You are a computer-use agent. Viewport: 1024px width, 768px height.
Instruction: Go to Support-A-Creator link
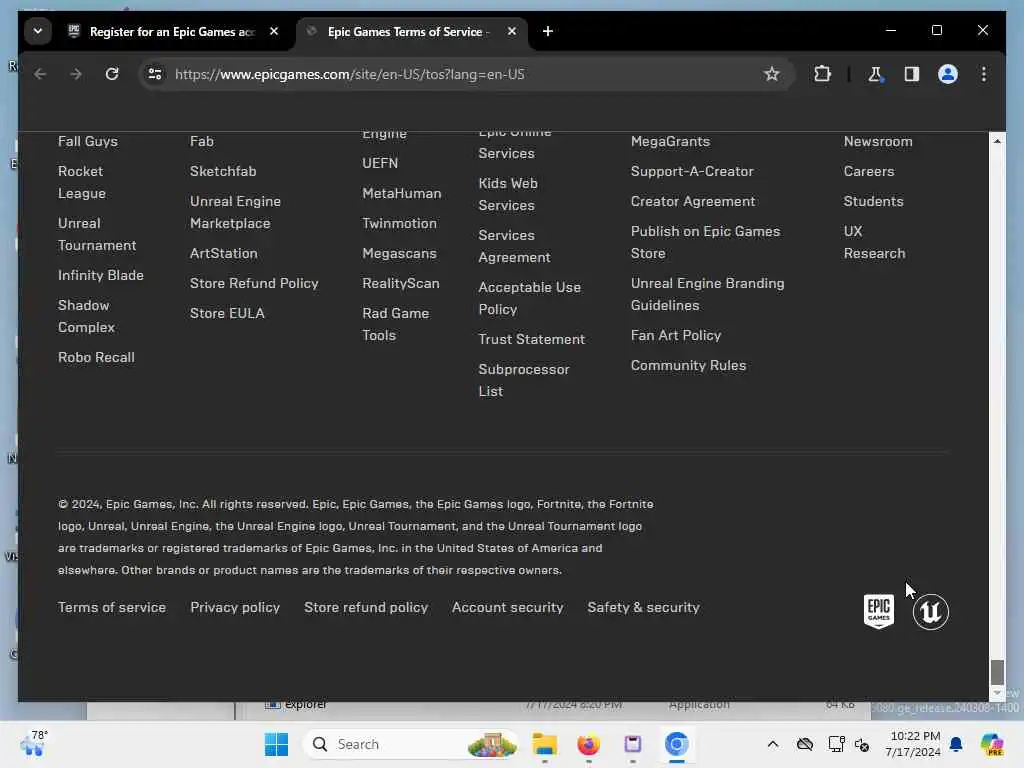coord(692,172)
